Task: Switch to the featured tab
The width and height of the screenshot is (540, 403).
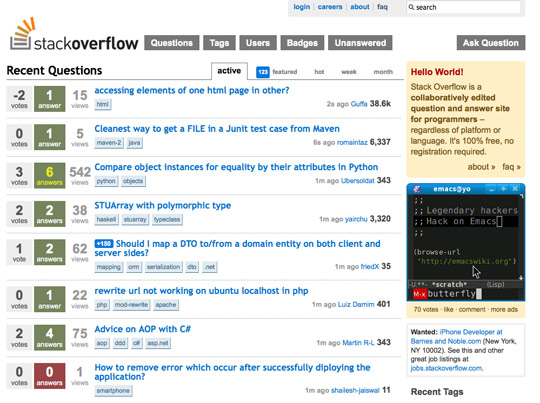Action: (x=284, y=72)
